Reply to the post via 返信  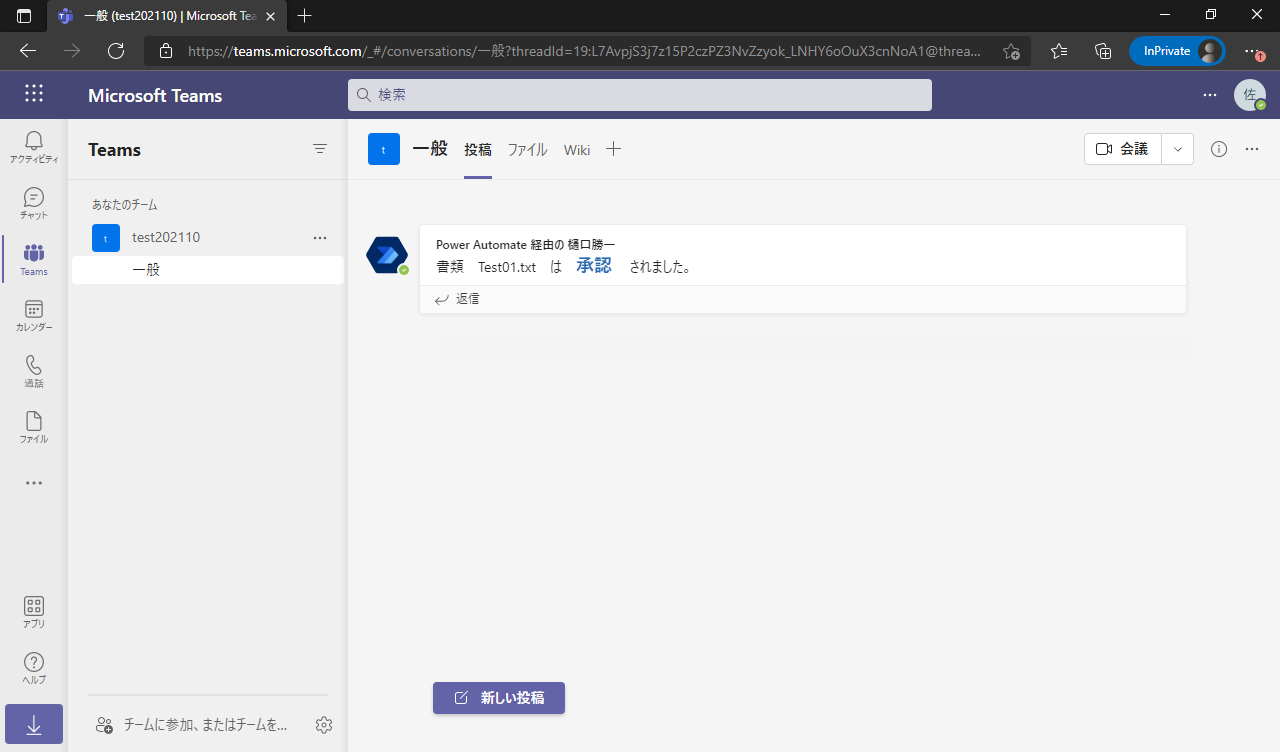coord(457,299)
